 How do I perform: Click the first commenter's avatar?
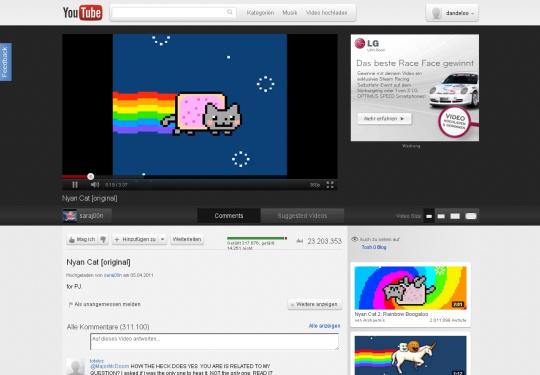tap(75, 367)
